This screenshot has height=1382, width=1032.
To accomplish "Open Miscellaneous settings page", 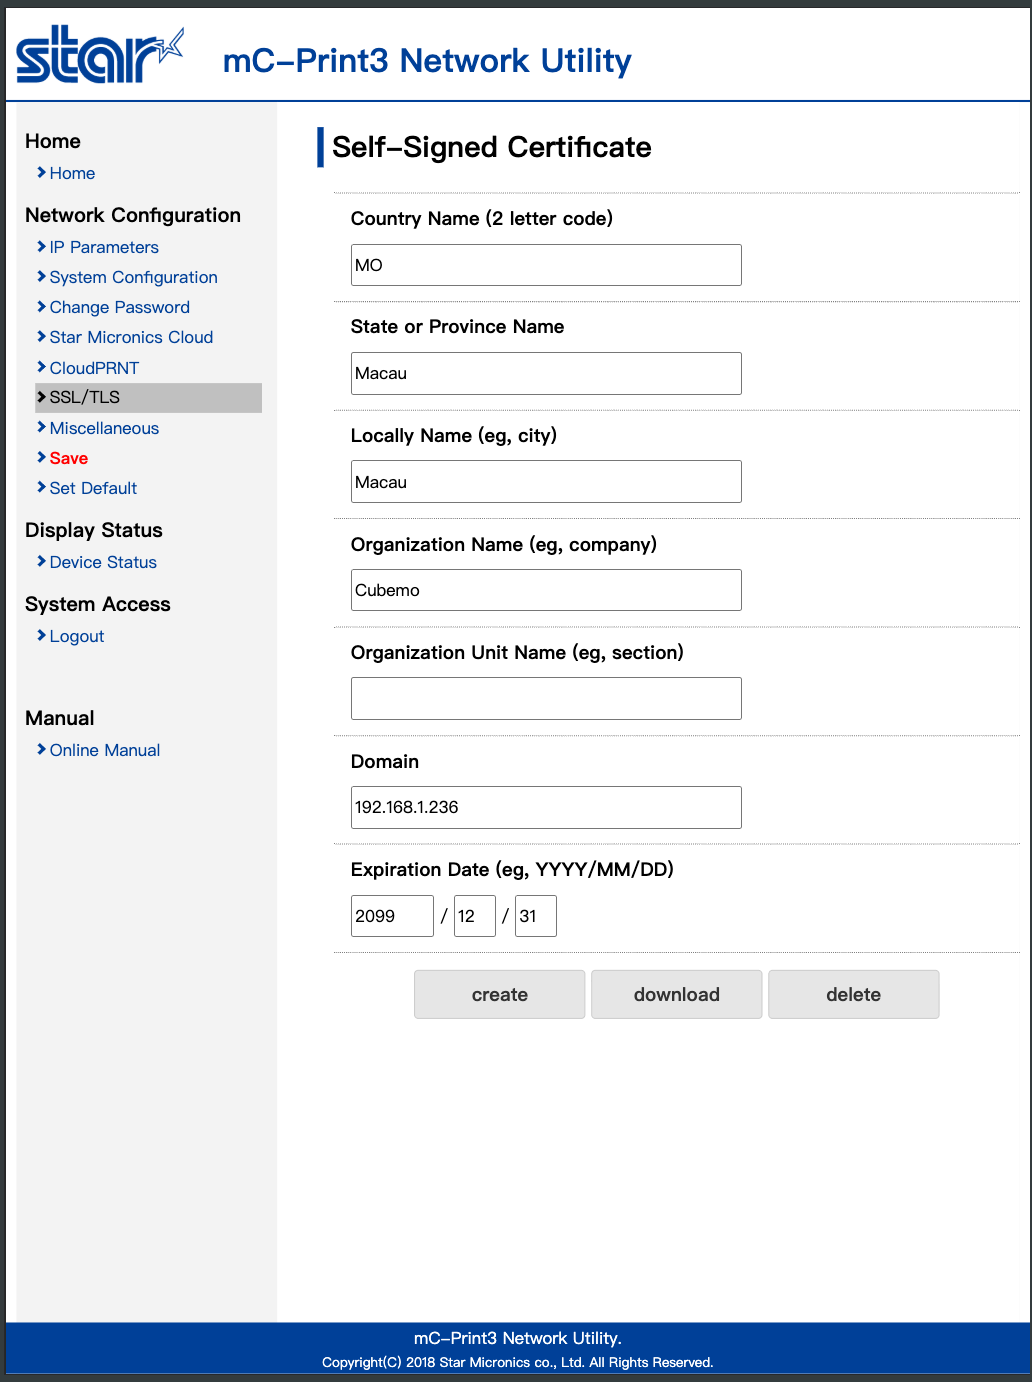I will [104, 428].
